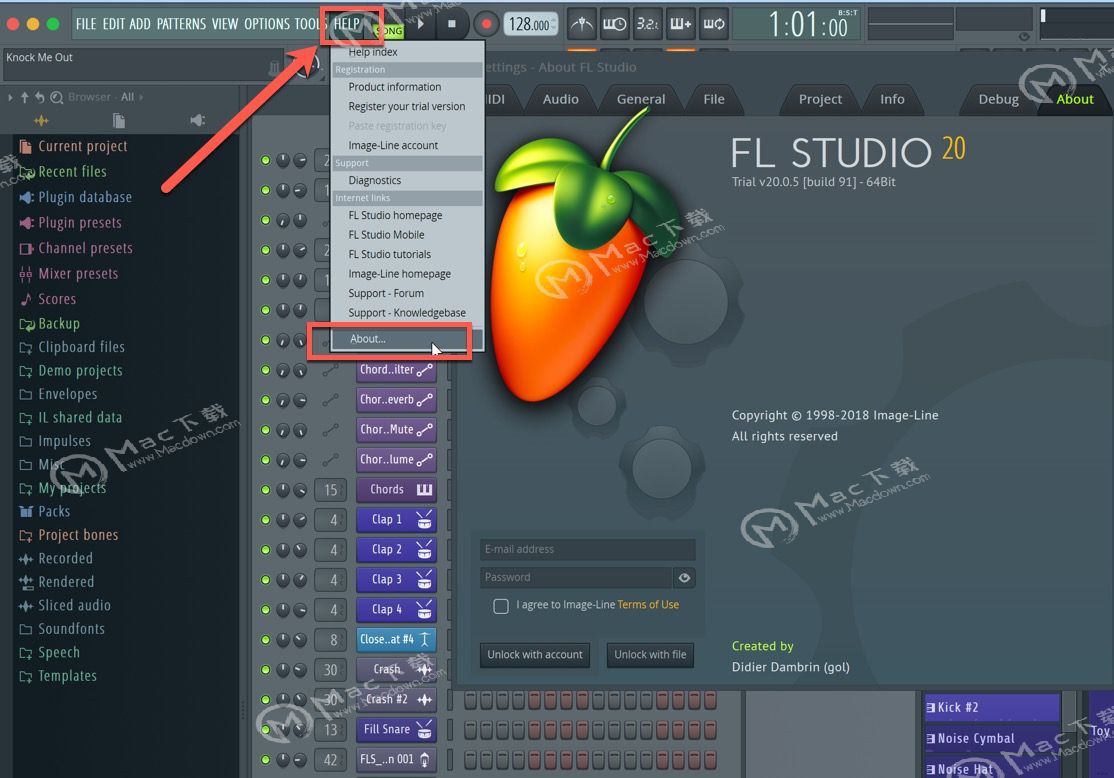Select the browser waveform tab icon
Viewport: 1114px width, 778px height.
click(x=41, y=121)
